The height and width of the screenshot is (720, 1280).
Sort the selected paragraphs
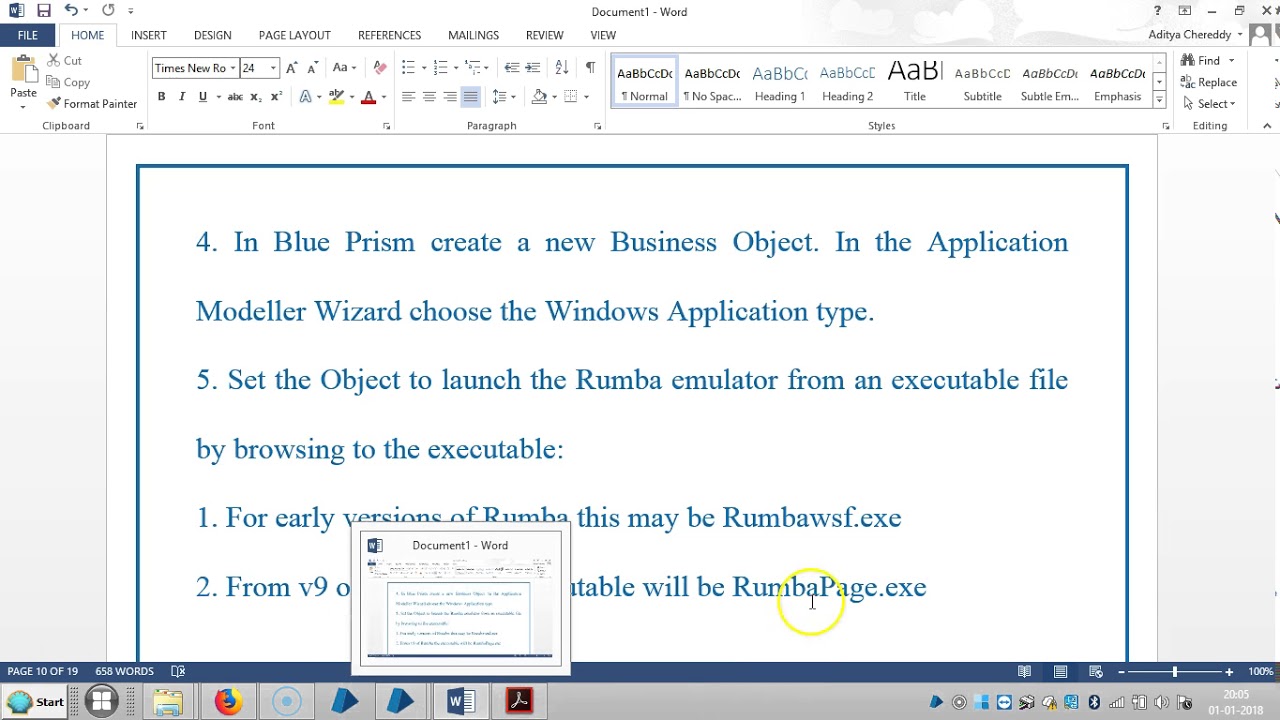562,68
